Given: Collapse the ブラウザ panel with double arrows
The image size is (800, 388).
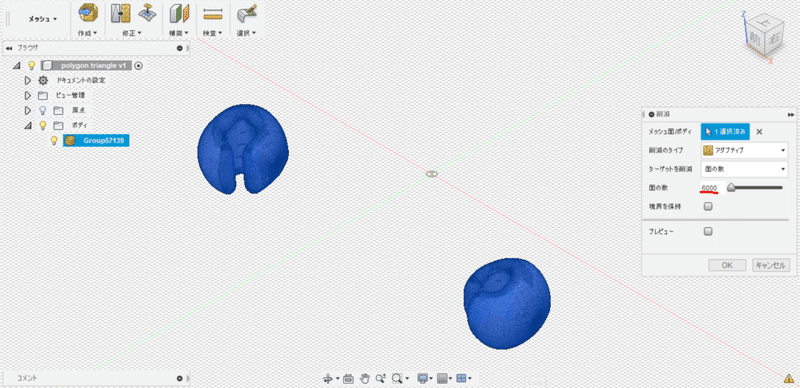Looking at the screenshot, I should [x=8, y=48].
